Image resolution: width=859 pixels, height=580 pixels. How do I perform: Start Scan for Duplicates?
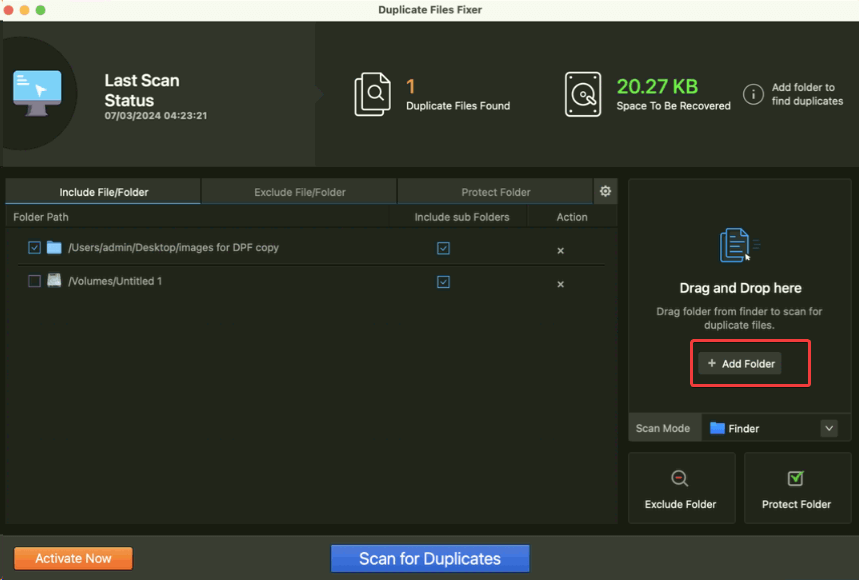(x=430, y=559)
